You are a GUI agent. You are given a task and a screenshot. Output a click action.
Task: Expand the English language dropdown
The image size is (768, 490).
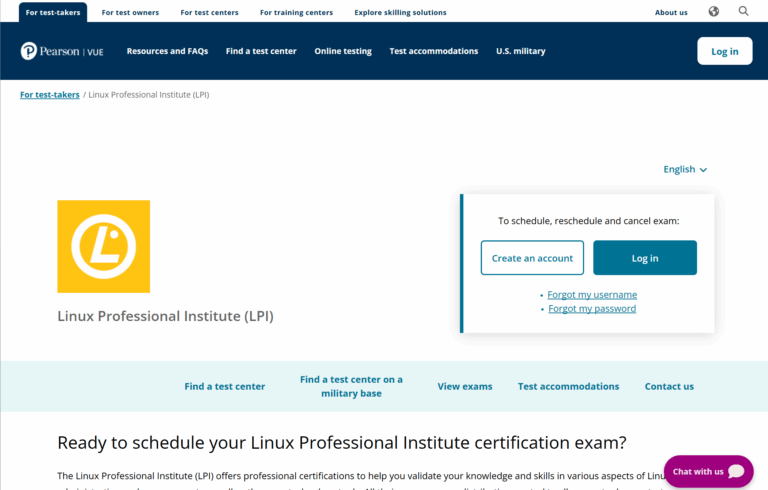685,170
